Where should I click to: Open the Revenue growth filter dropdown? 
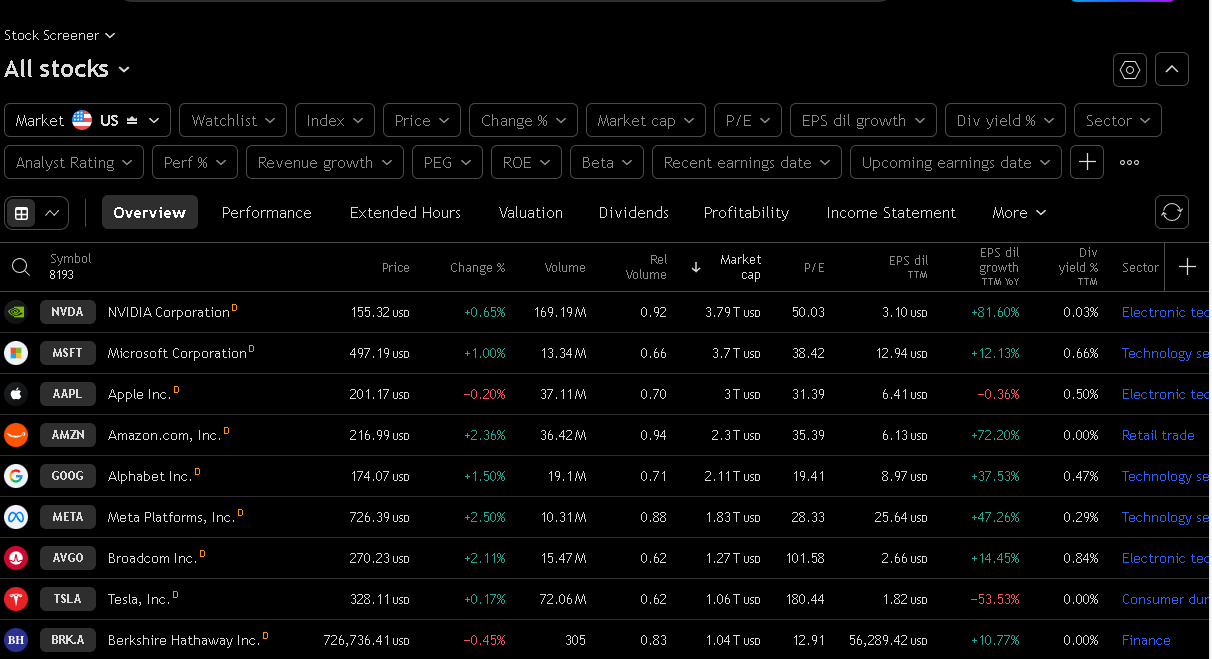325,162
